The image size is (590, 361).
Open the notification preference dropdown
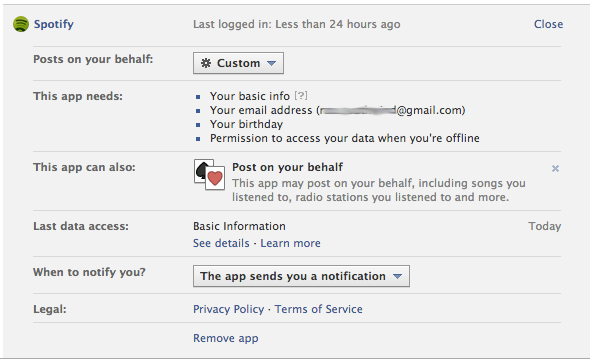point(301,276)
